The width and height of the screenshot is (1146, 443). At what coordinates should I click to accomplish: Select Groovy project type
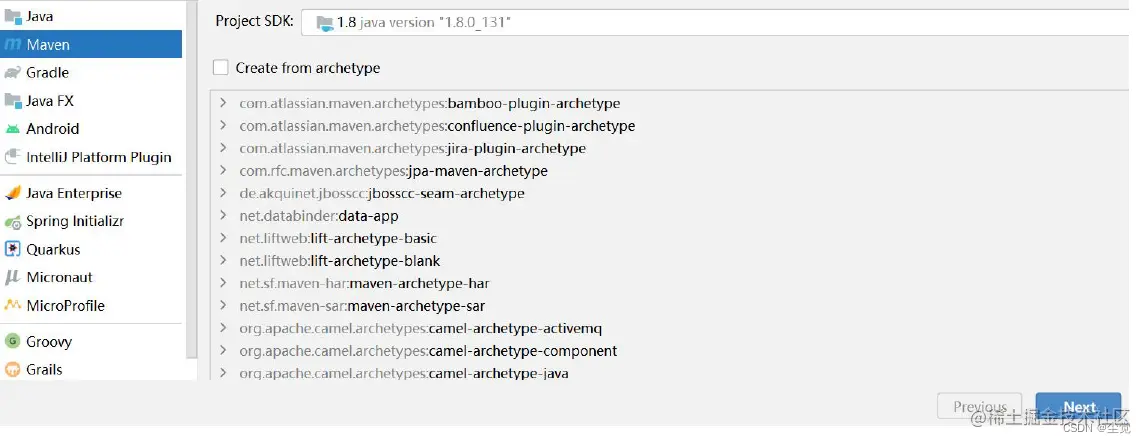click(91, 341)
